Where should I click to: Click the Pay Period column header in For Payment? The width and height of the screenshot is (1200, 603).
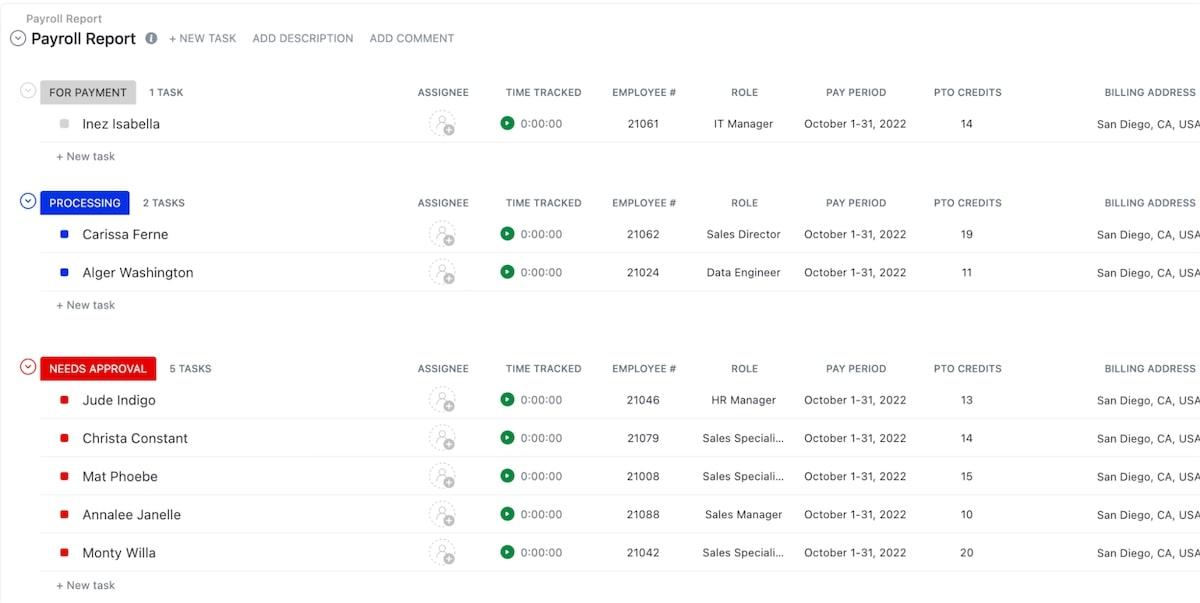pyautogui.click(x=855, y=92)
